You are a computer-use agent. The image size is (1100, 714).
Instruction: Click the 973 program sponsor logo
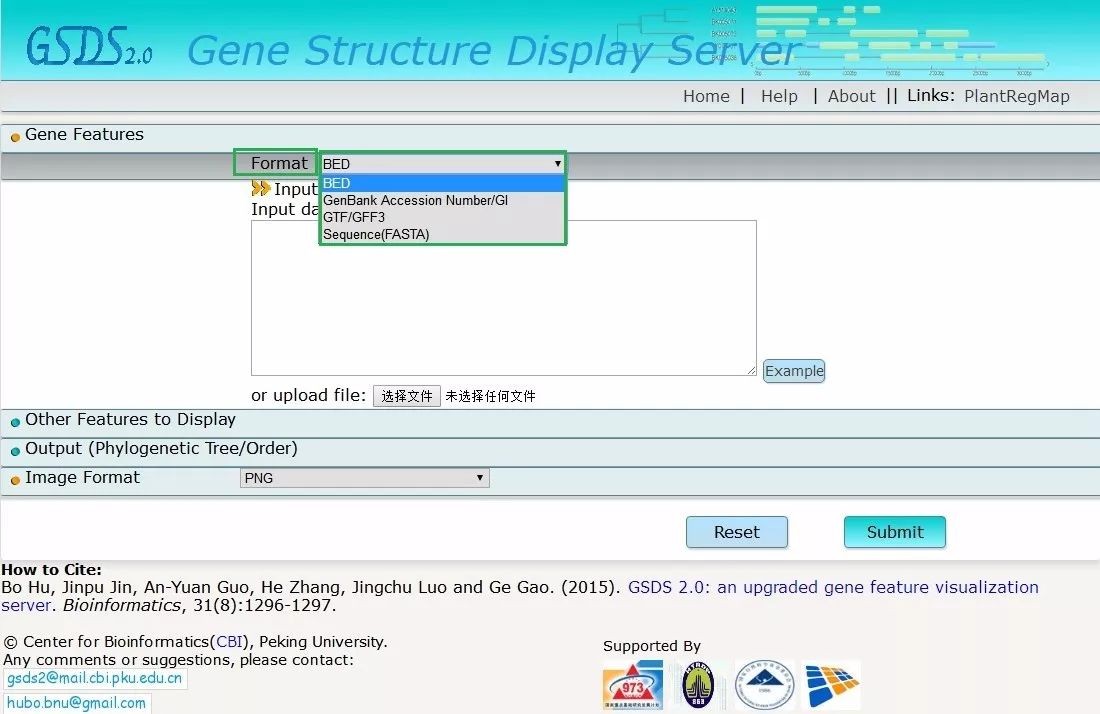coord(632,685)
